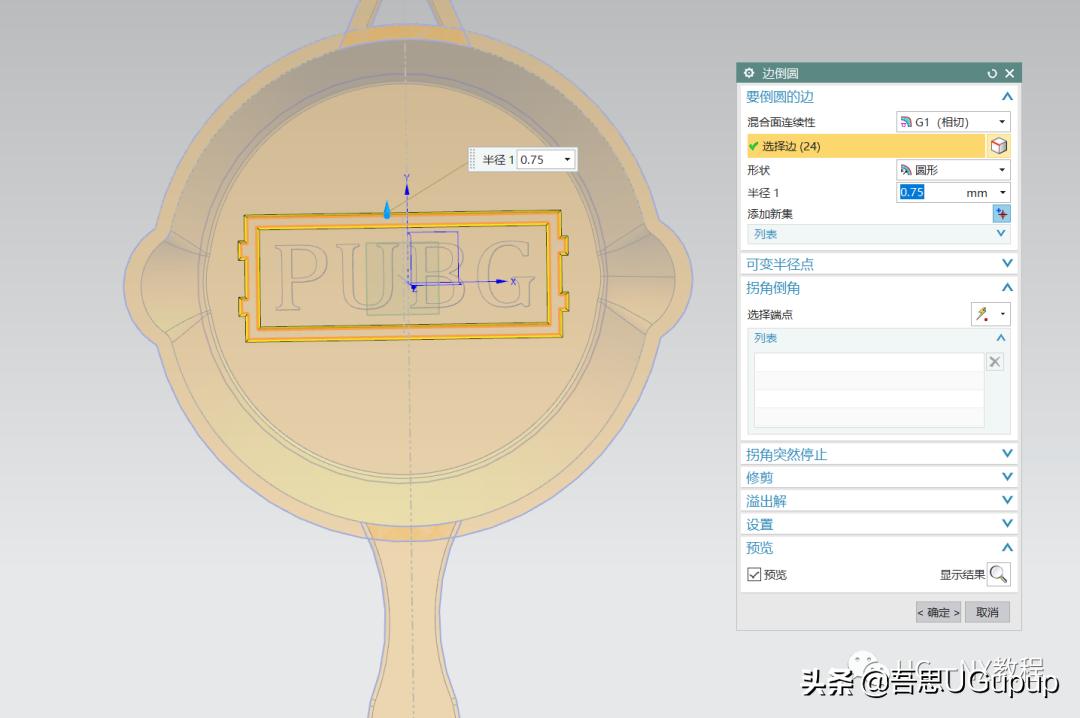The width and height of the screenshot is (1080, 718).
Task: Click the add new set icon
Action: 1001,214
